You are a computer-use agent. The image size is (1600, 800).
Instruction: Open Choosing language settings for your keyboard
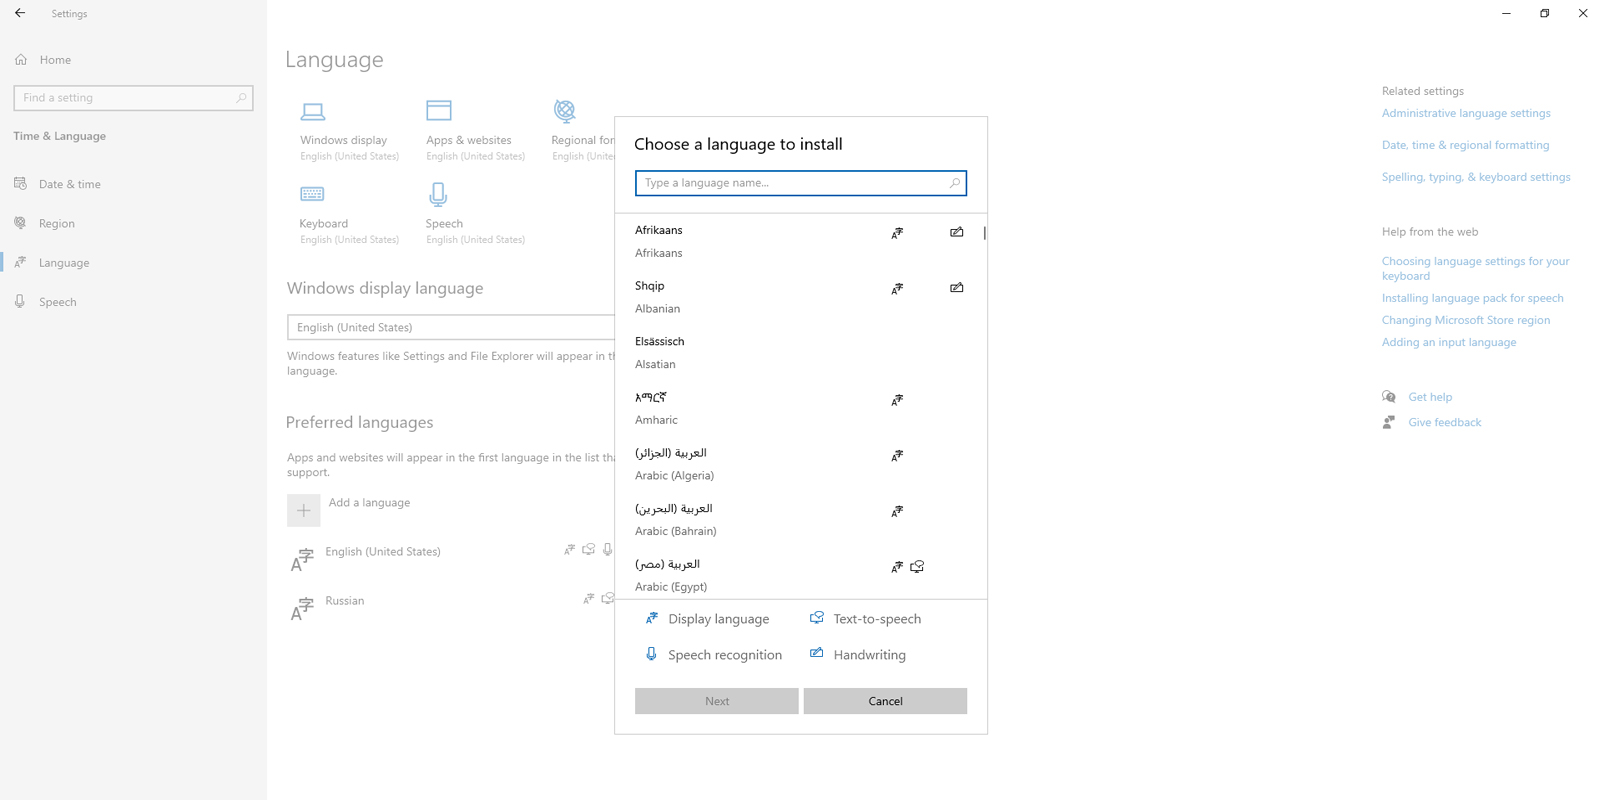(x=1476, y=268)
